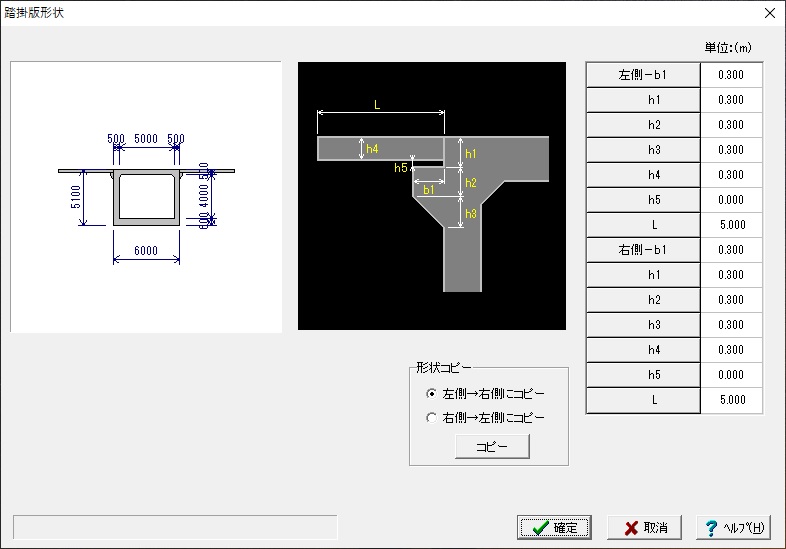
Task: Click the left-side h5 row header
Action: point(643,200)
